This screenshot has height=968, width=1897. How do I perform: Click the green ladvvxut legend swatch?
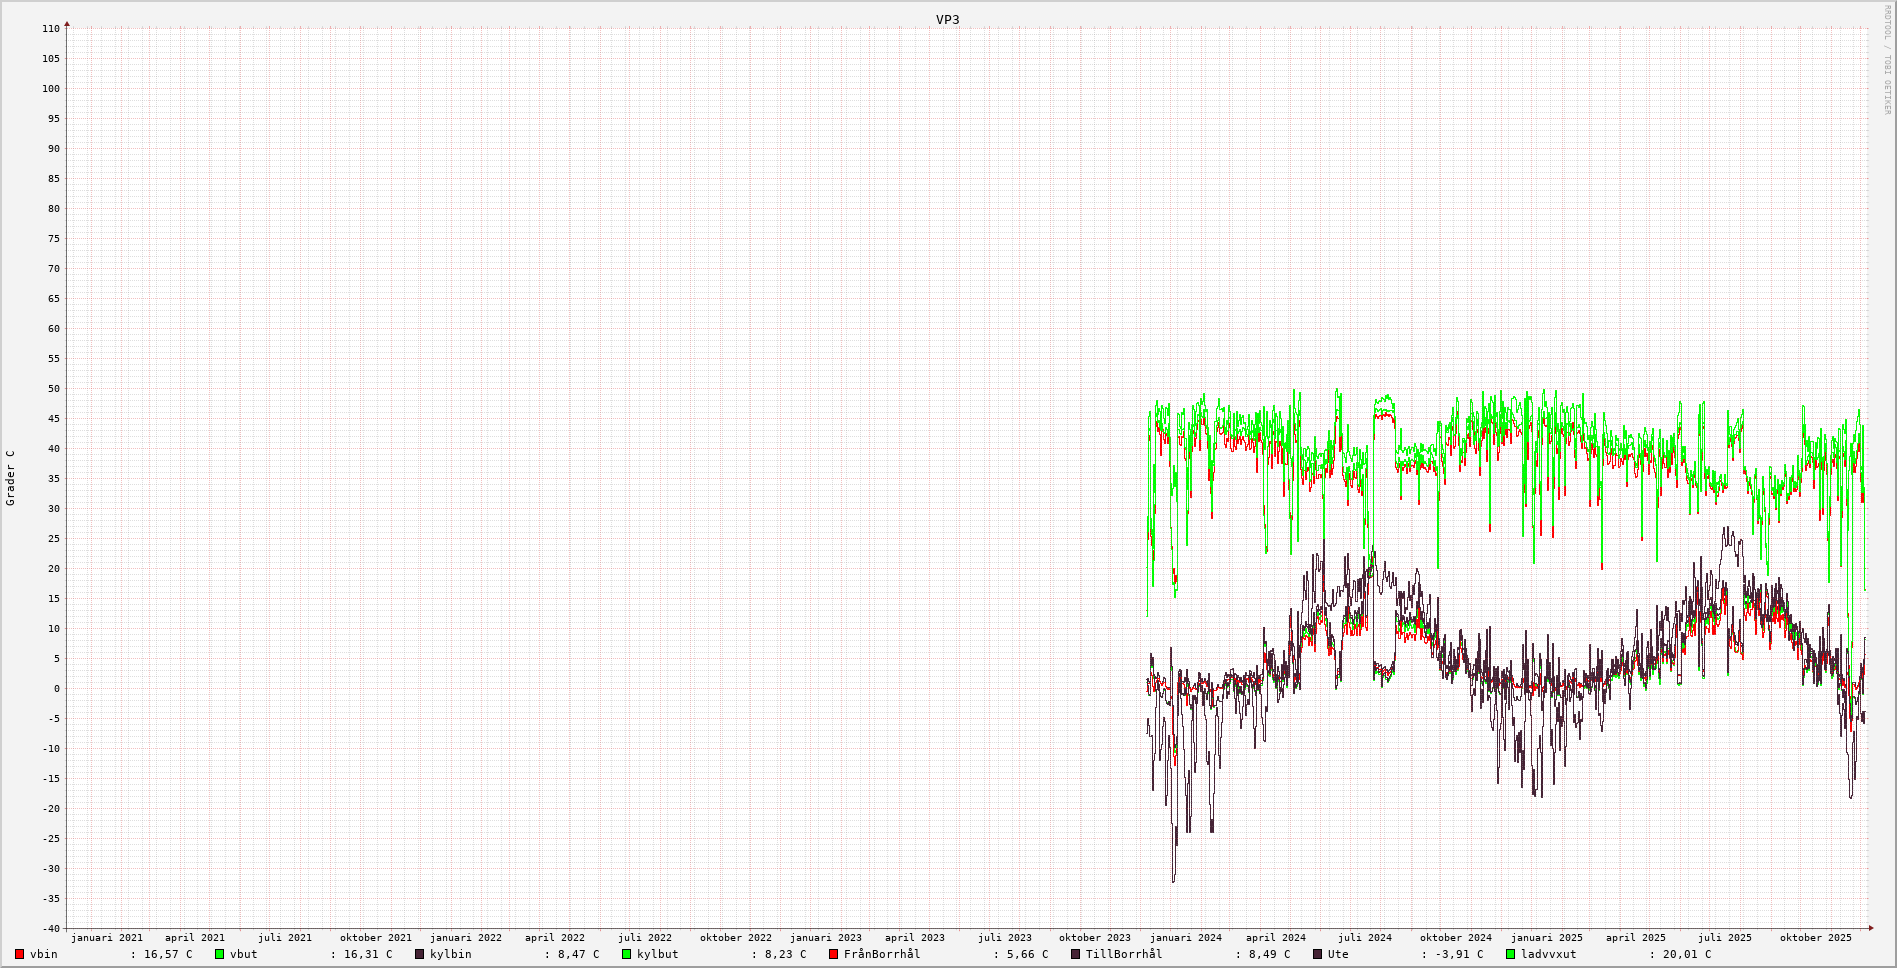coord(1511,954)
